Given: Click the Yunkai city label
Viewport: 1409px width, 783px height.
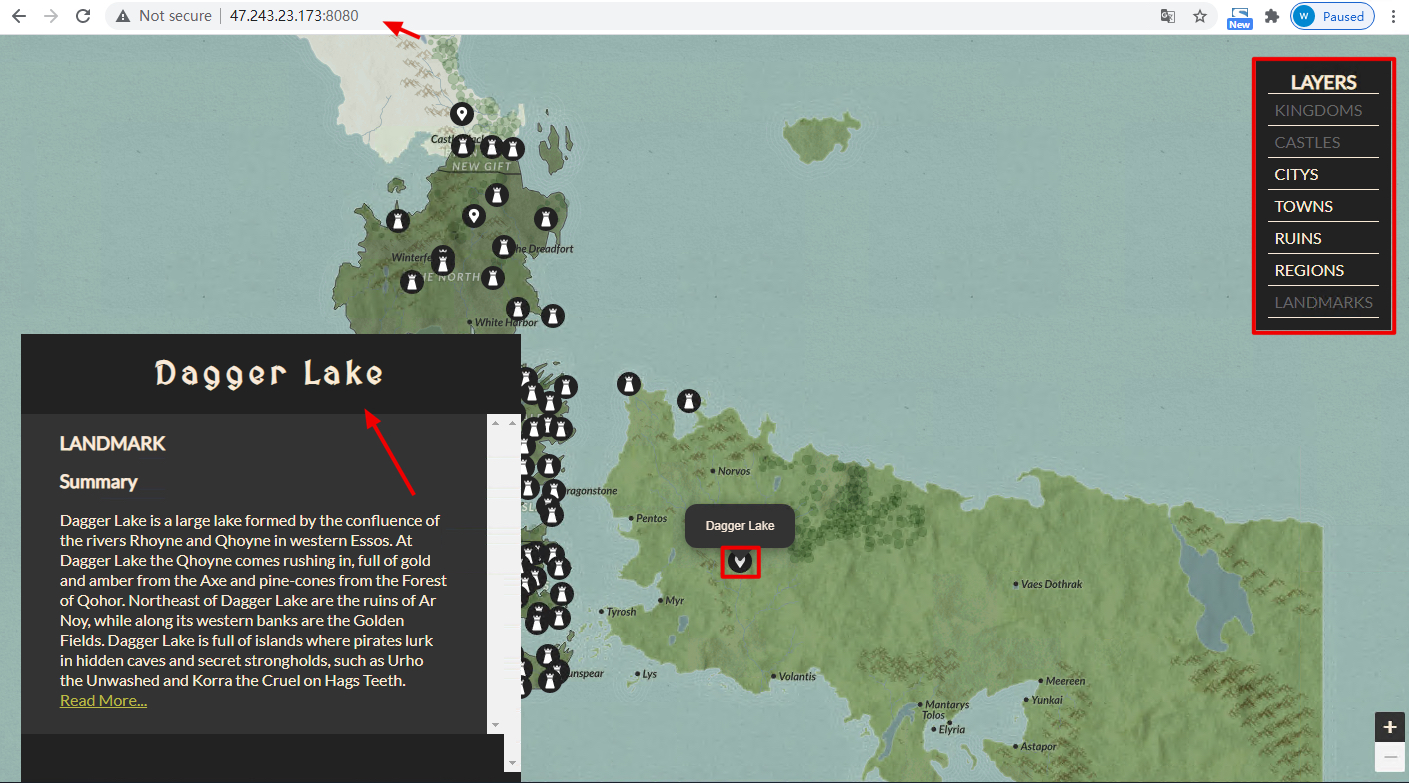Looking at the screenshot, I should point(1047,700).
